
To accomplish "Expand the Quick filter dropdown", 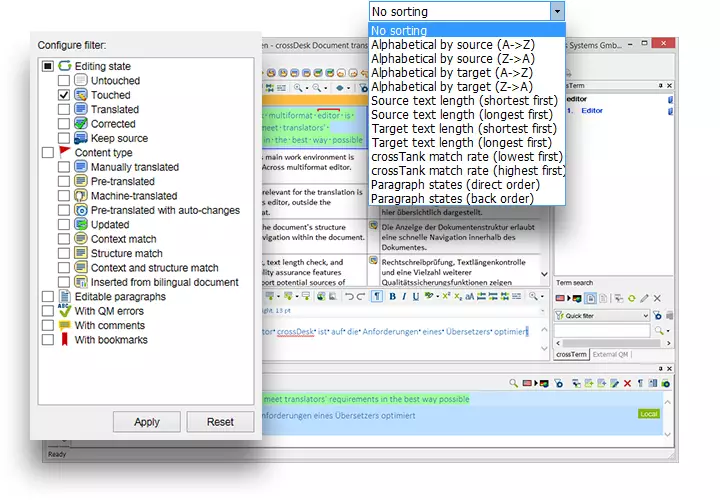I will (x=645, y=316).
